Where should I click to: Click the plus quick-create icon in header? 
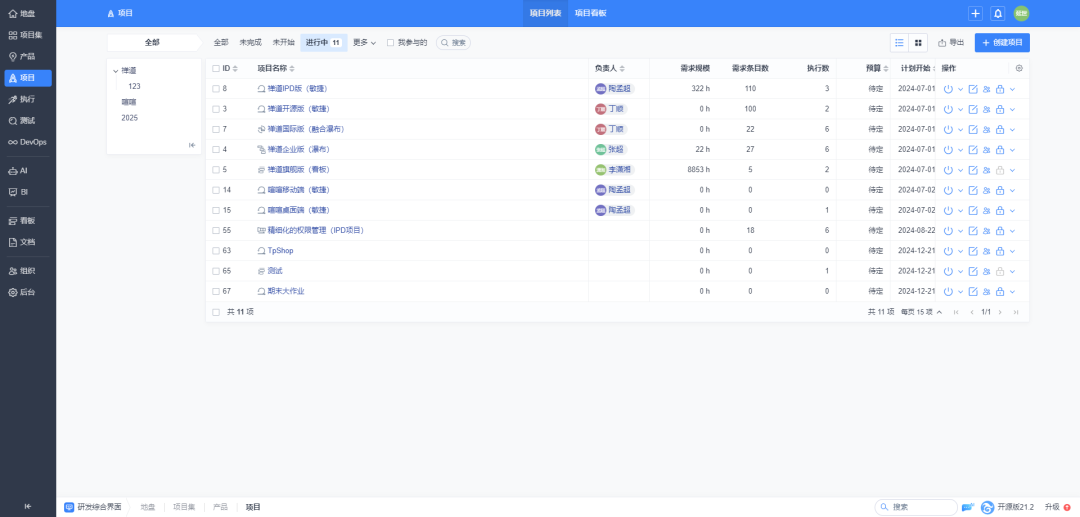(975, 13)
